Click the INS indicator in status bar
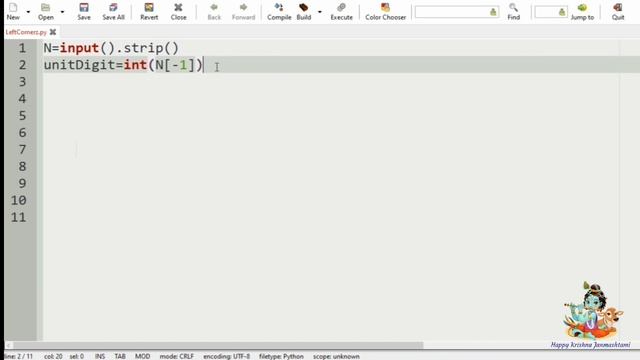This screenshot has height=360, width=640. click(100, 356)
